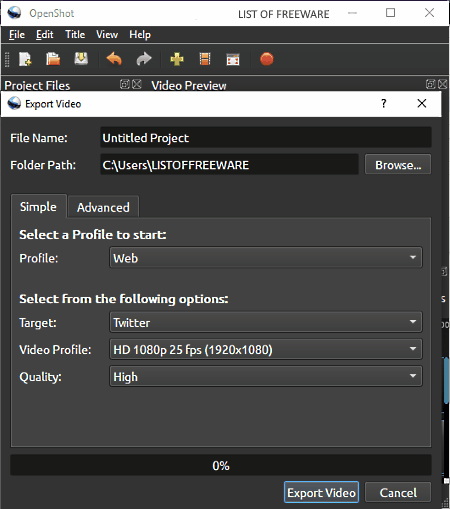Switch to the Advanced tab
450x509 pixels.
[103, 207]
